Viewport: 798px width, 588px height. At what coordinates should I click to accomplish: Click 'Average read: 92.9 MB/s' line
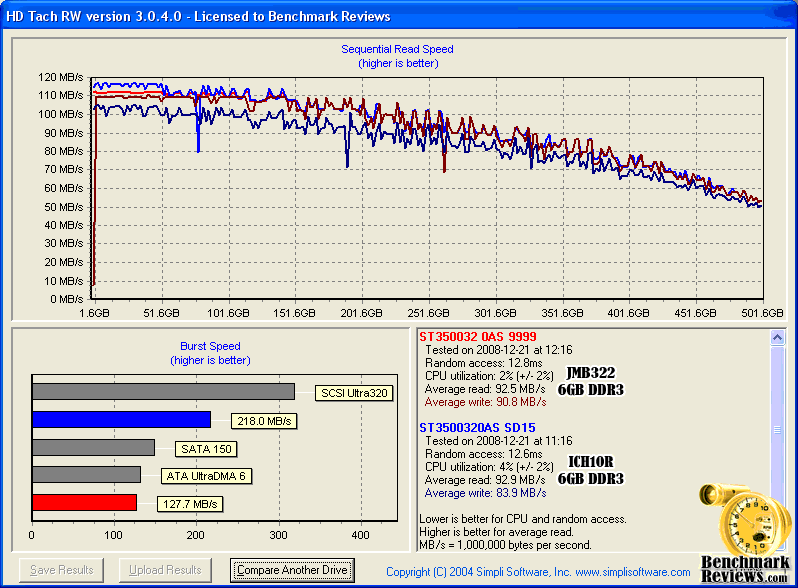(485, 480)
